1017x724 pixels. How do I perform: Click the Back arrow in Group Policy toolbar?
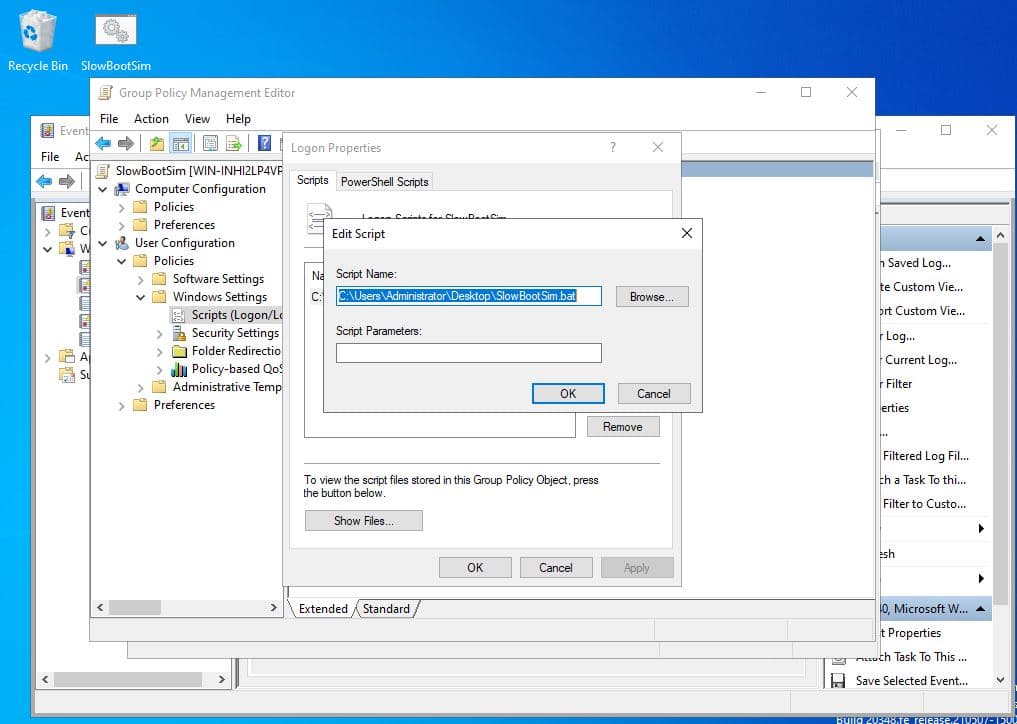(x=103, y=143)
